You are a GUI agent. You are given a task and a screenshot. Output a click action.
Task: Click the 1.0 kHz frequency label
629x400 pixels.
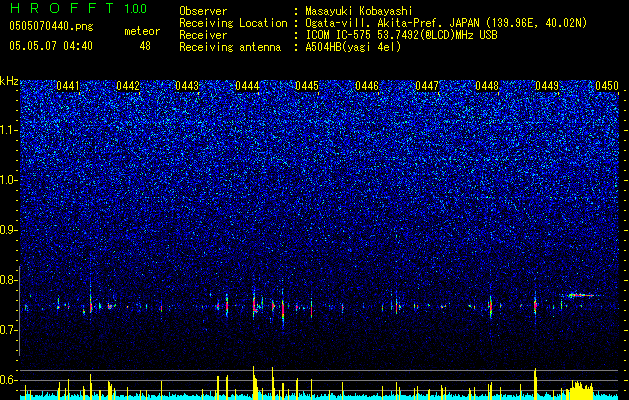[x=9, y=180]
